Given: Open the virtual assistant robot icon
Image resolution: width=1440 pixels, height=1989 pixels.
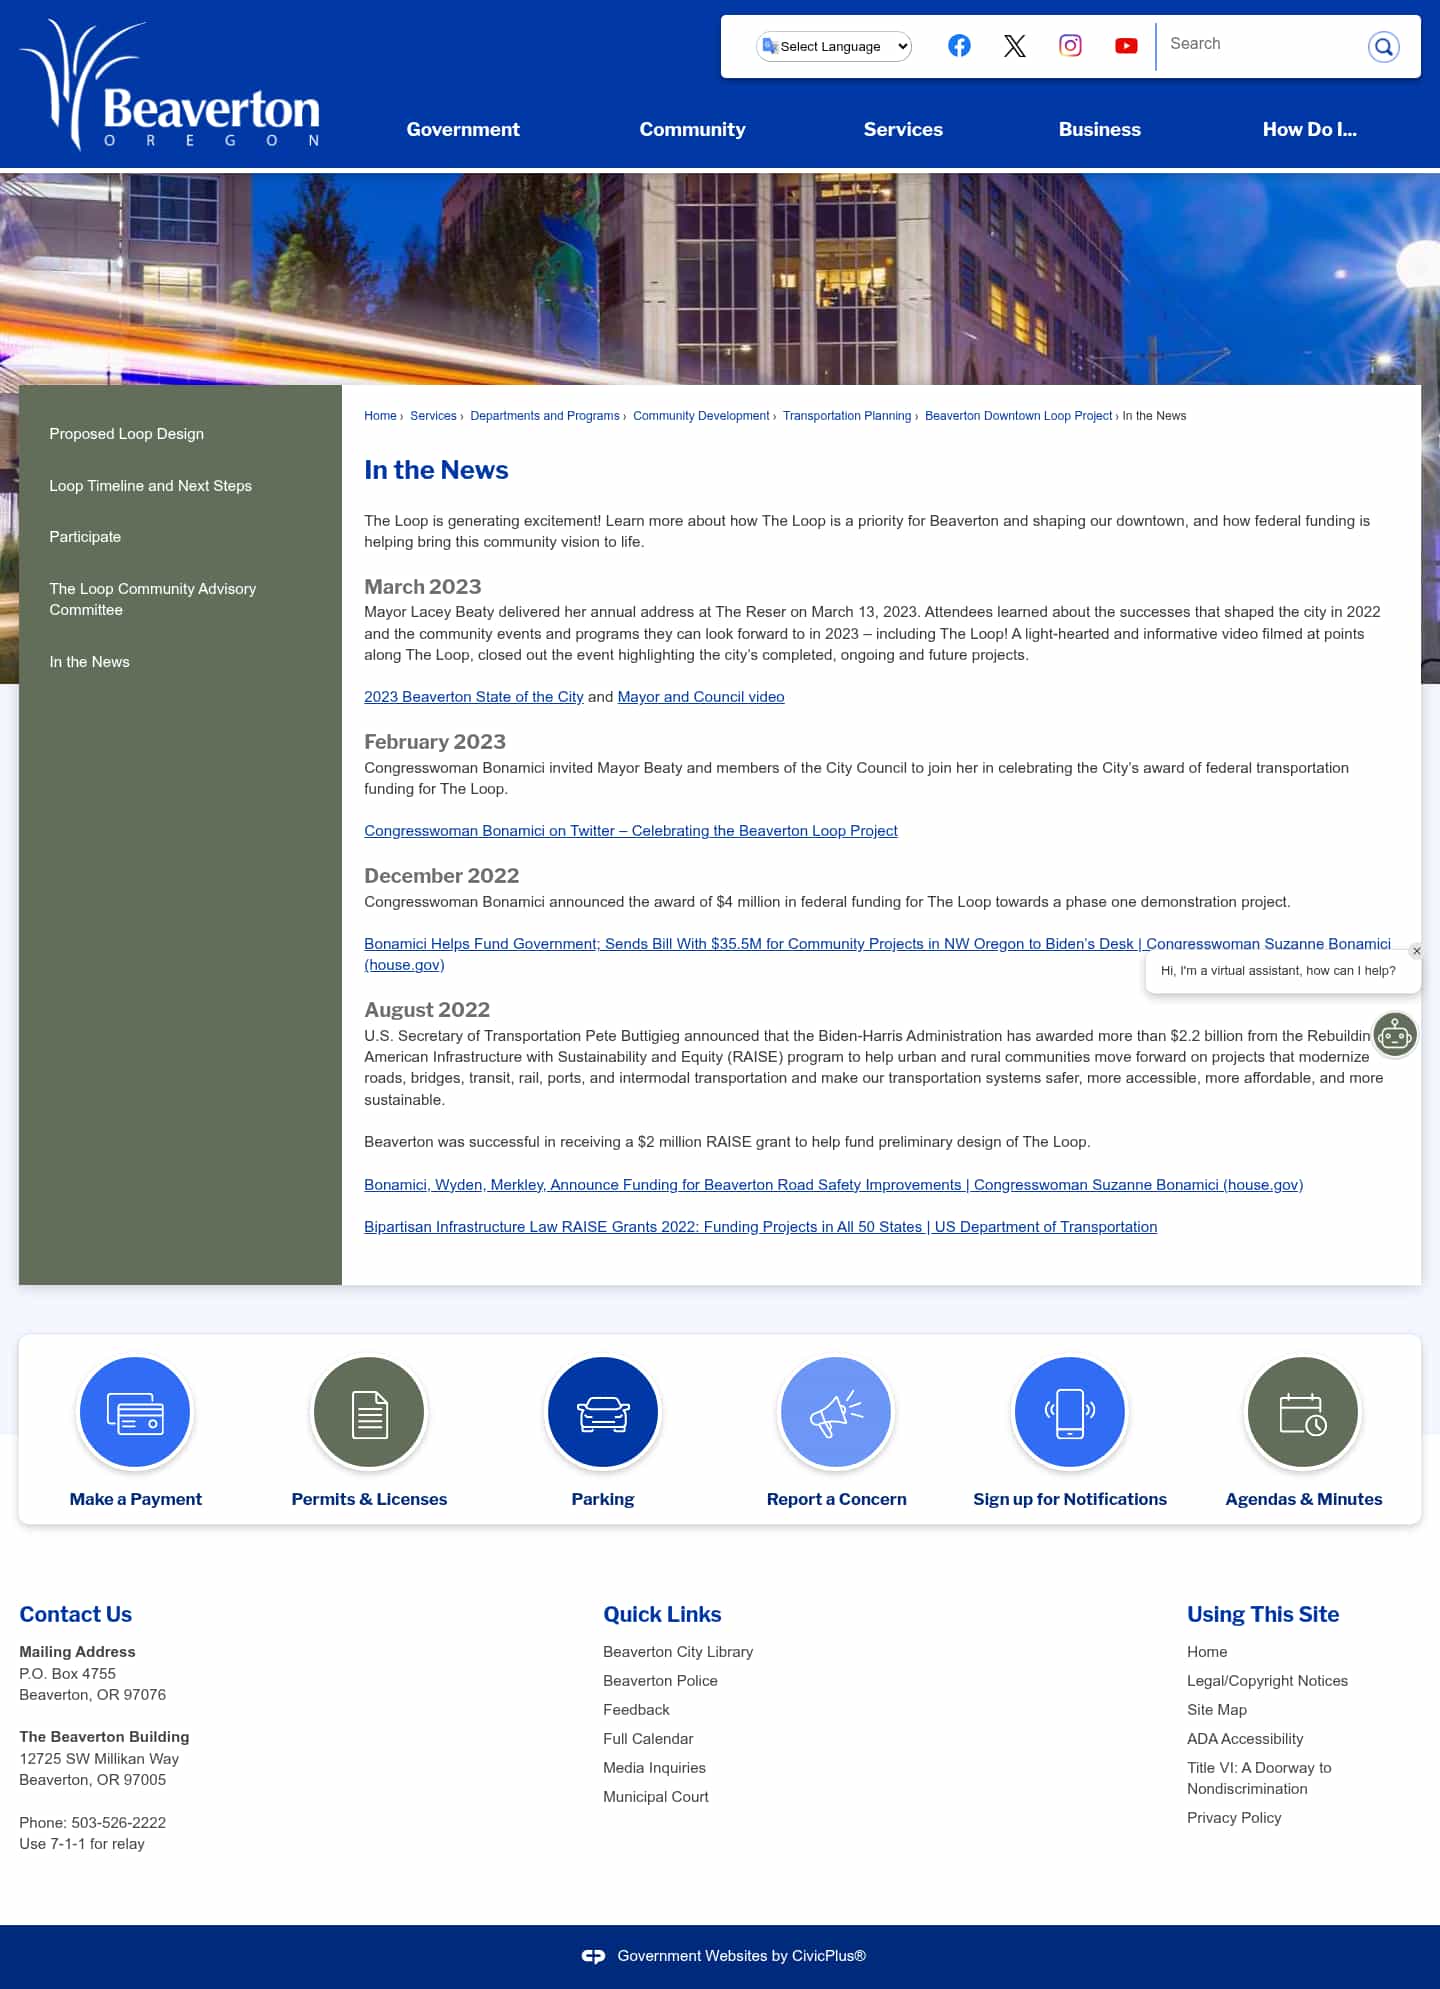Looking at the screenshot, I should pos(1394,1035).
